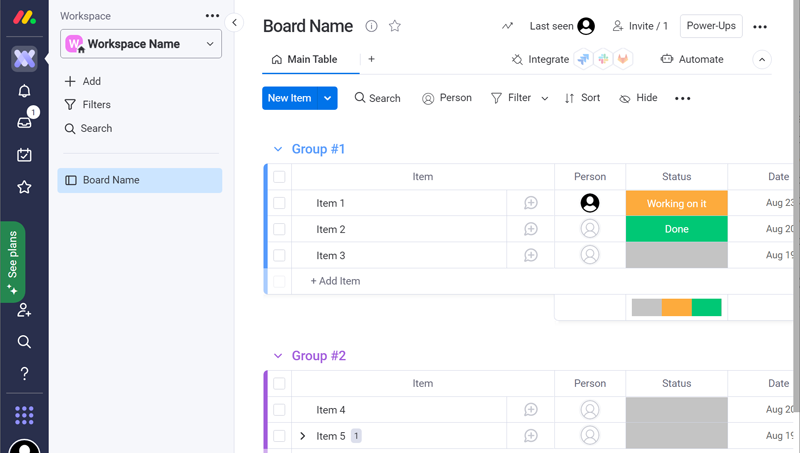
Task: Open the help question mark icon
Action: 24,373
